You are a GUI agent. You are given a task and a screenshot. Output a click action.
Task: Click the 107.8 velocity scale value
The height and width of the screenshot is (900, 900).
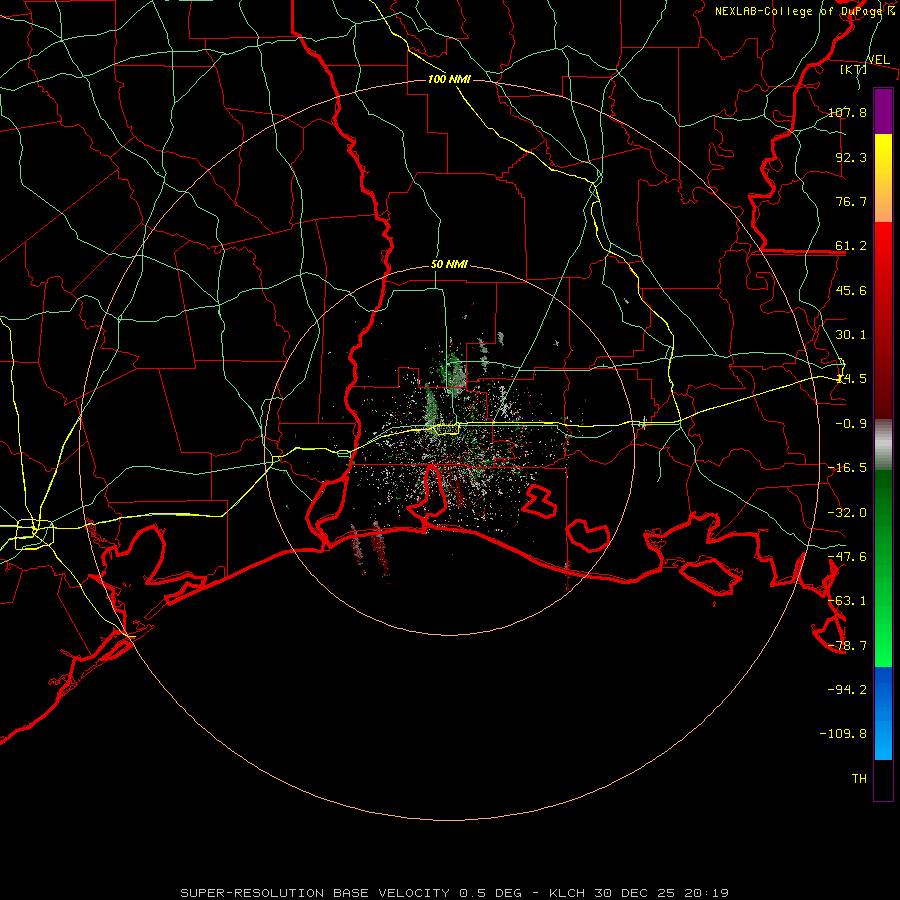848,112
